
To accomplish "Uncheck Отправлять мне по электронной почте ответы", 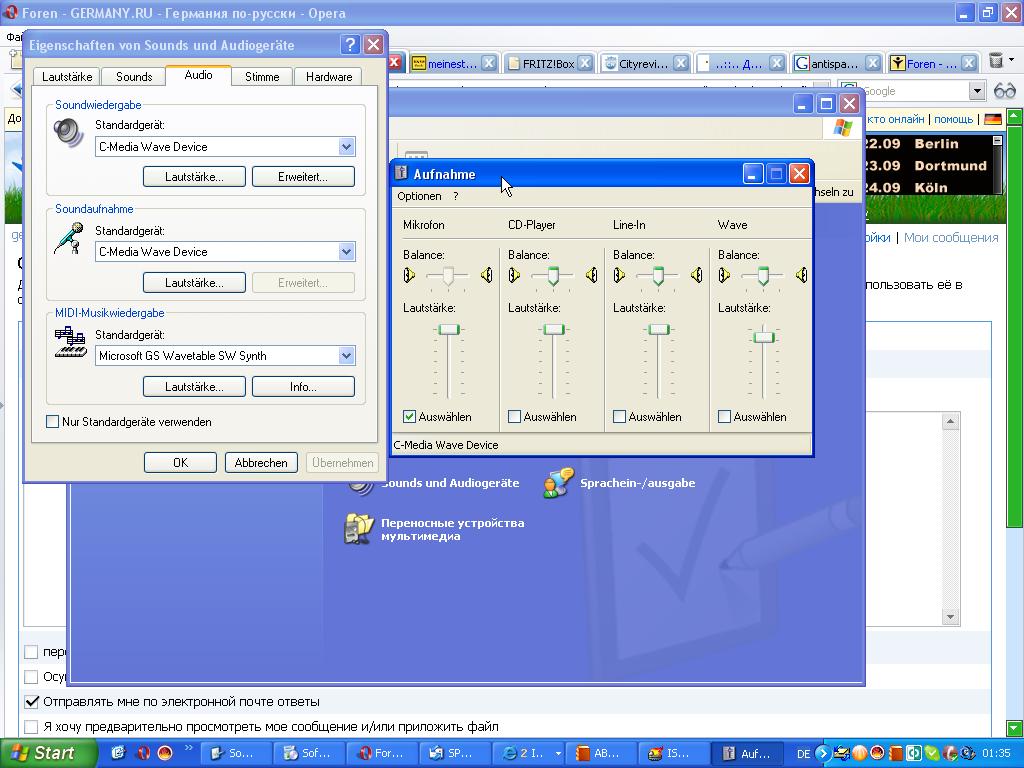I will 31,702.
